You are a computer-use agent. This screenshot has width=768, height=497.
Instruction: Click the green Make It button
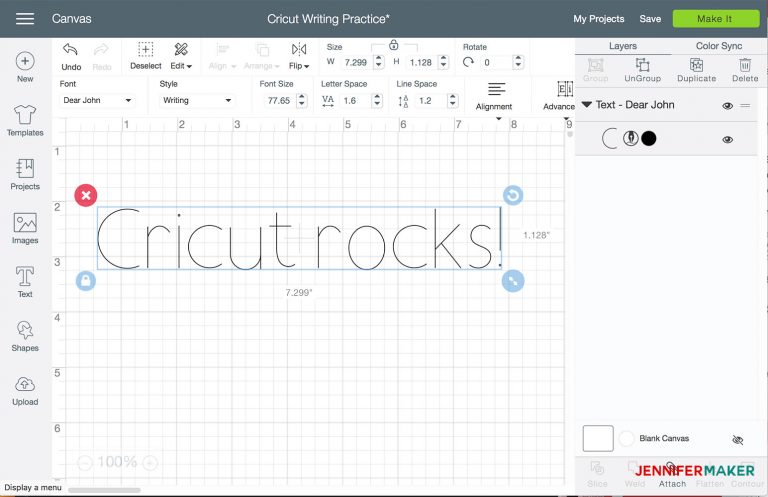716,19
